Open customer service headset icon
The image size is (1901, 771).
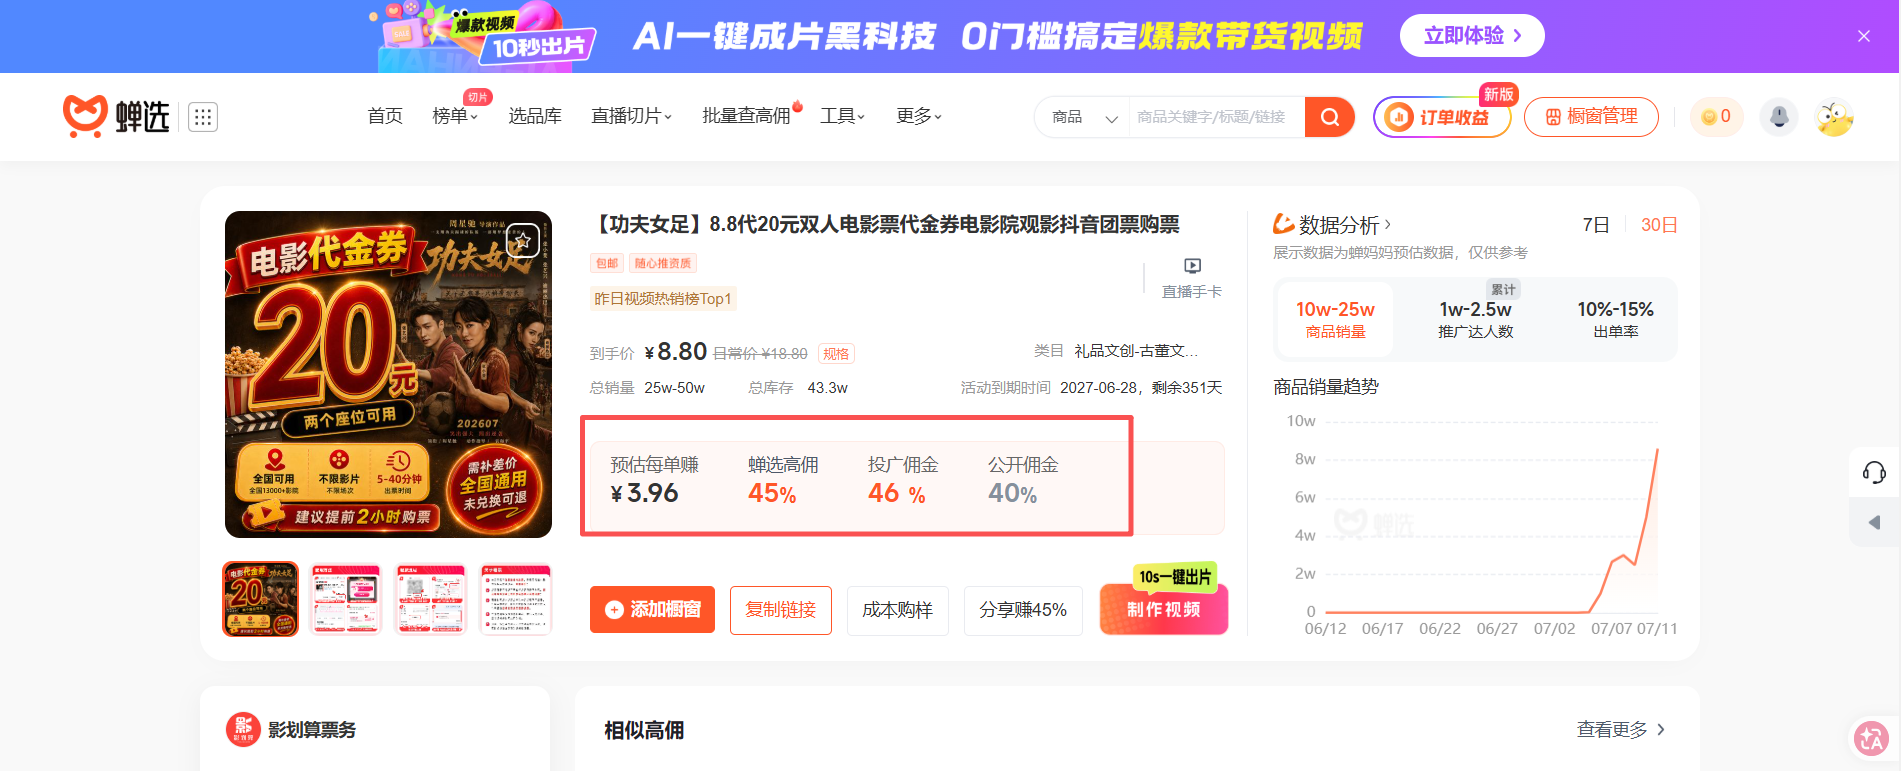click(x=1874, y=472)
